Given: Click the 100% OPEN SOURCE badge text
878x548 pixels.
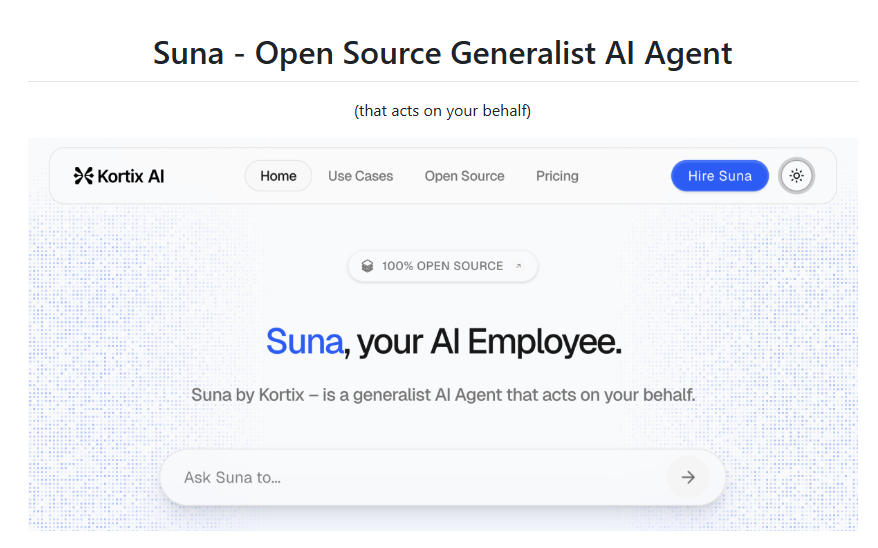Looking at the screenshot, I should click(442, 266).
